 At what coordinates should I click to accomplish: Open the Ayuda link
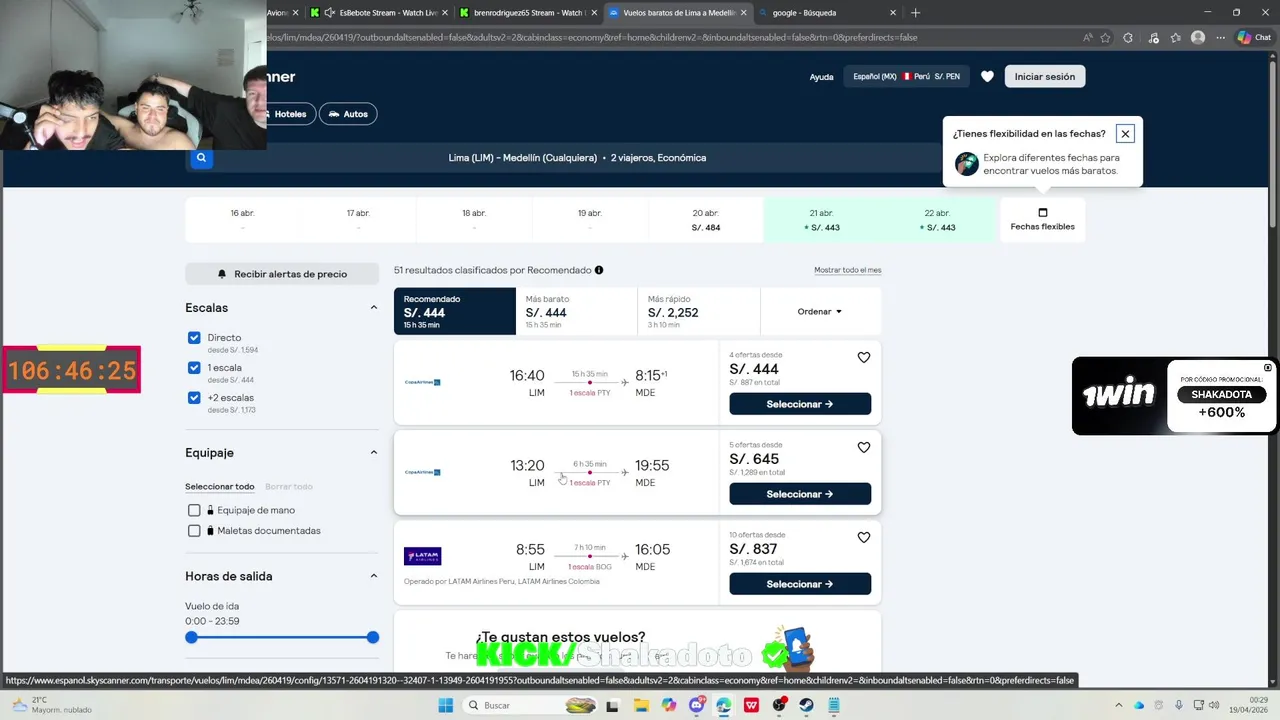pos(821,77)
